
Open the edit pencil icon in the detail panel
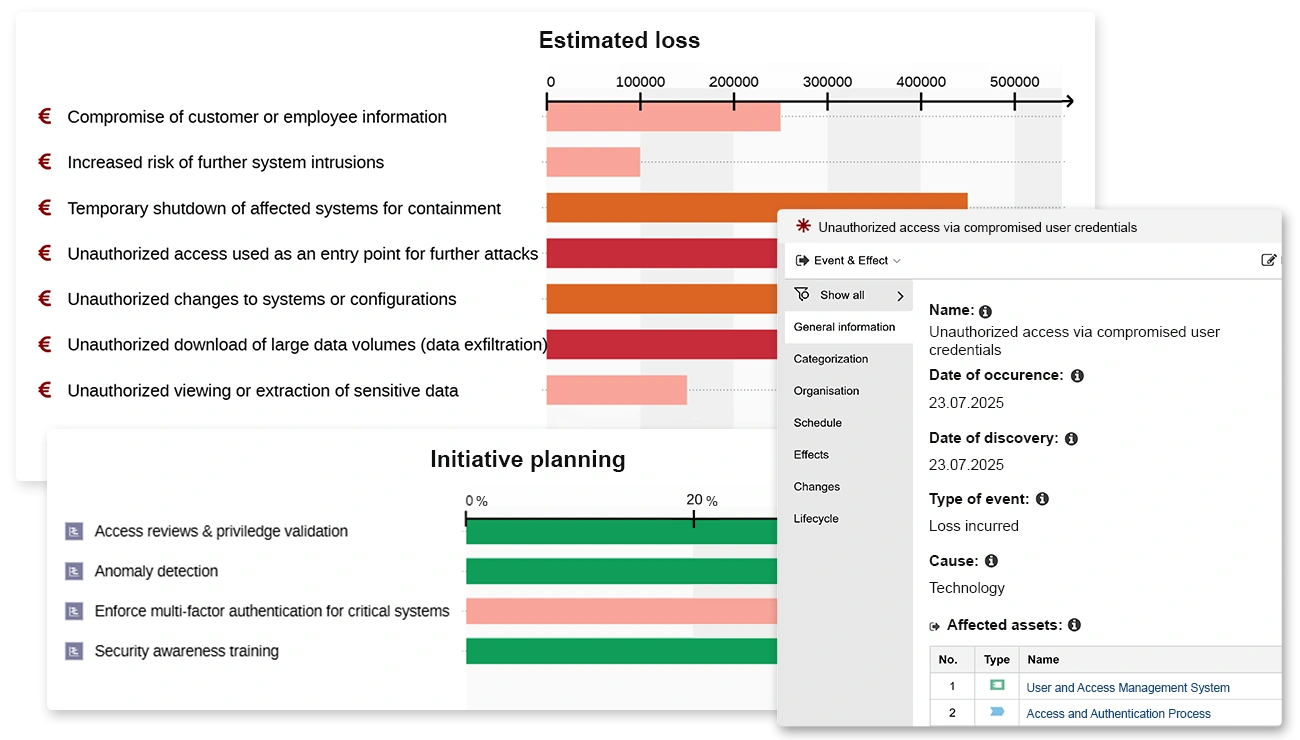1269,259
